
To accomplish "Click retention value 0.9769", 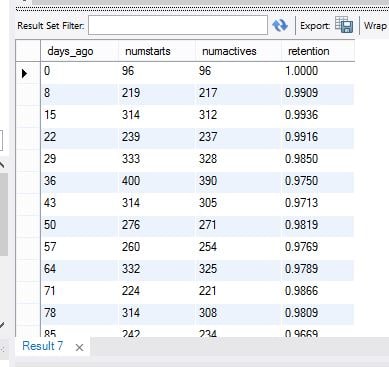I will (x=317, y=247).
